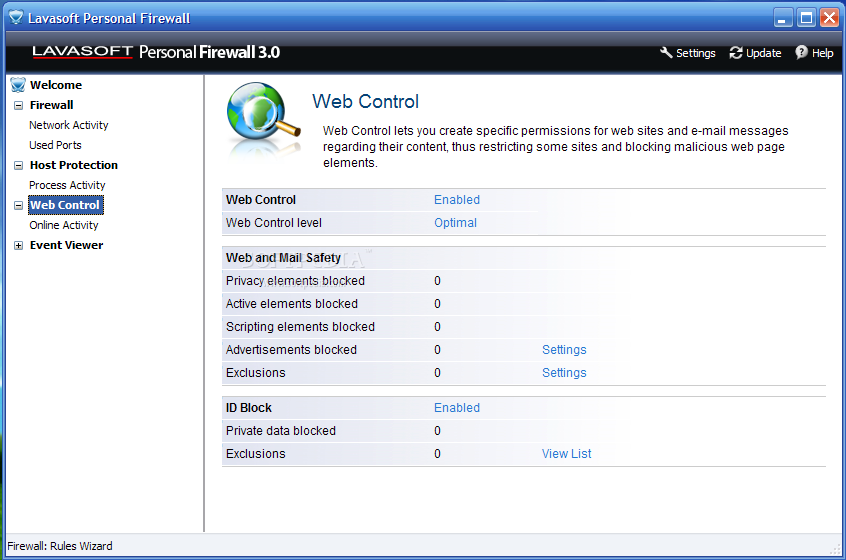This screenshot has height=560, width=846.
Task: Open the Used Ports view
Action: [x=55, y=145]
